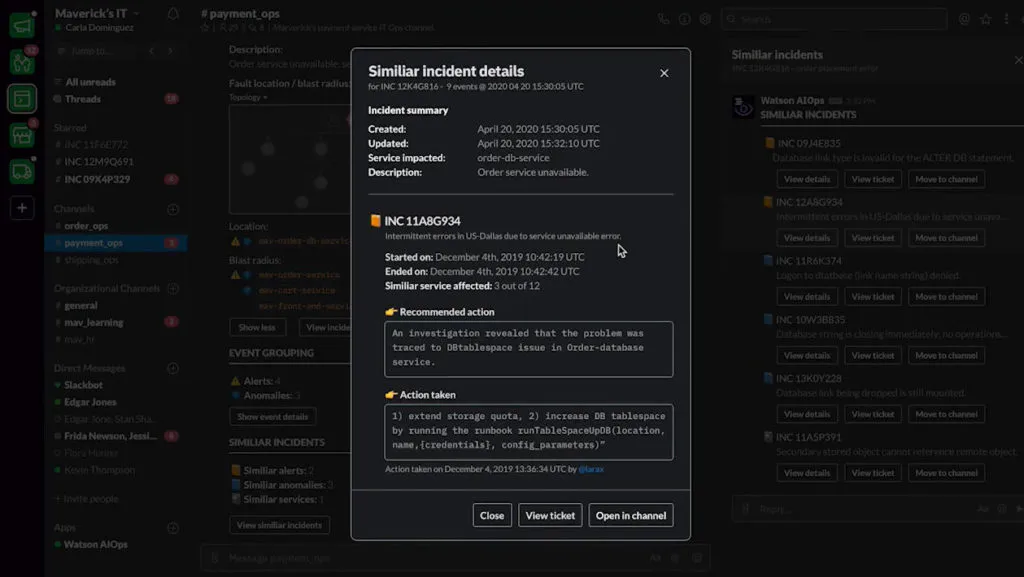1024x577 pixels.
Task: Open channel settings gear icon
Action: coord(705,19)
